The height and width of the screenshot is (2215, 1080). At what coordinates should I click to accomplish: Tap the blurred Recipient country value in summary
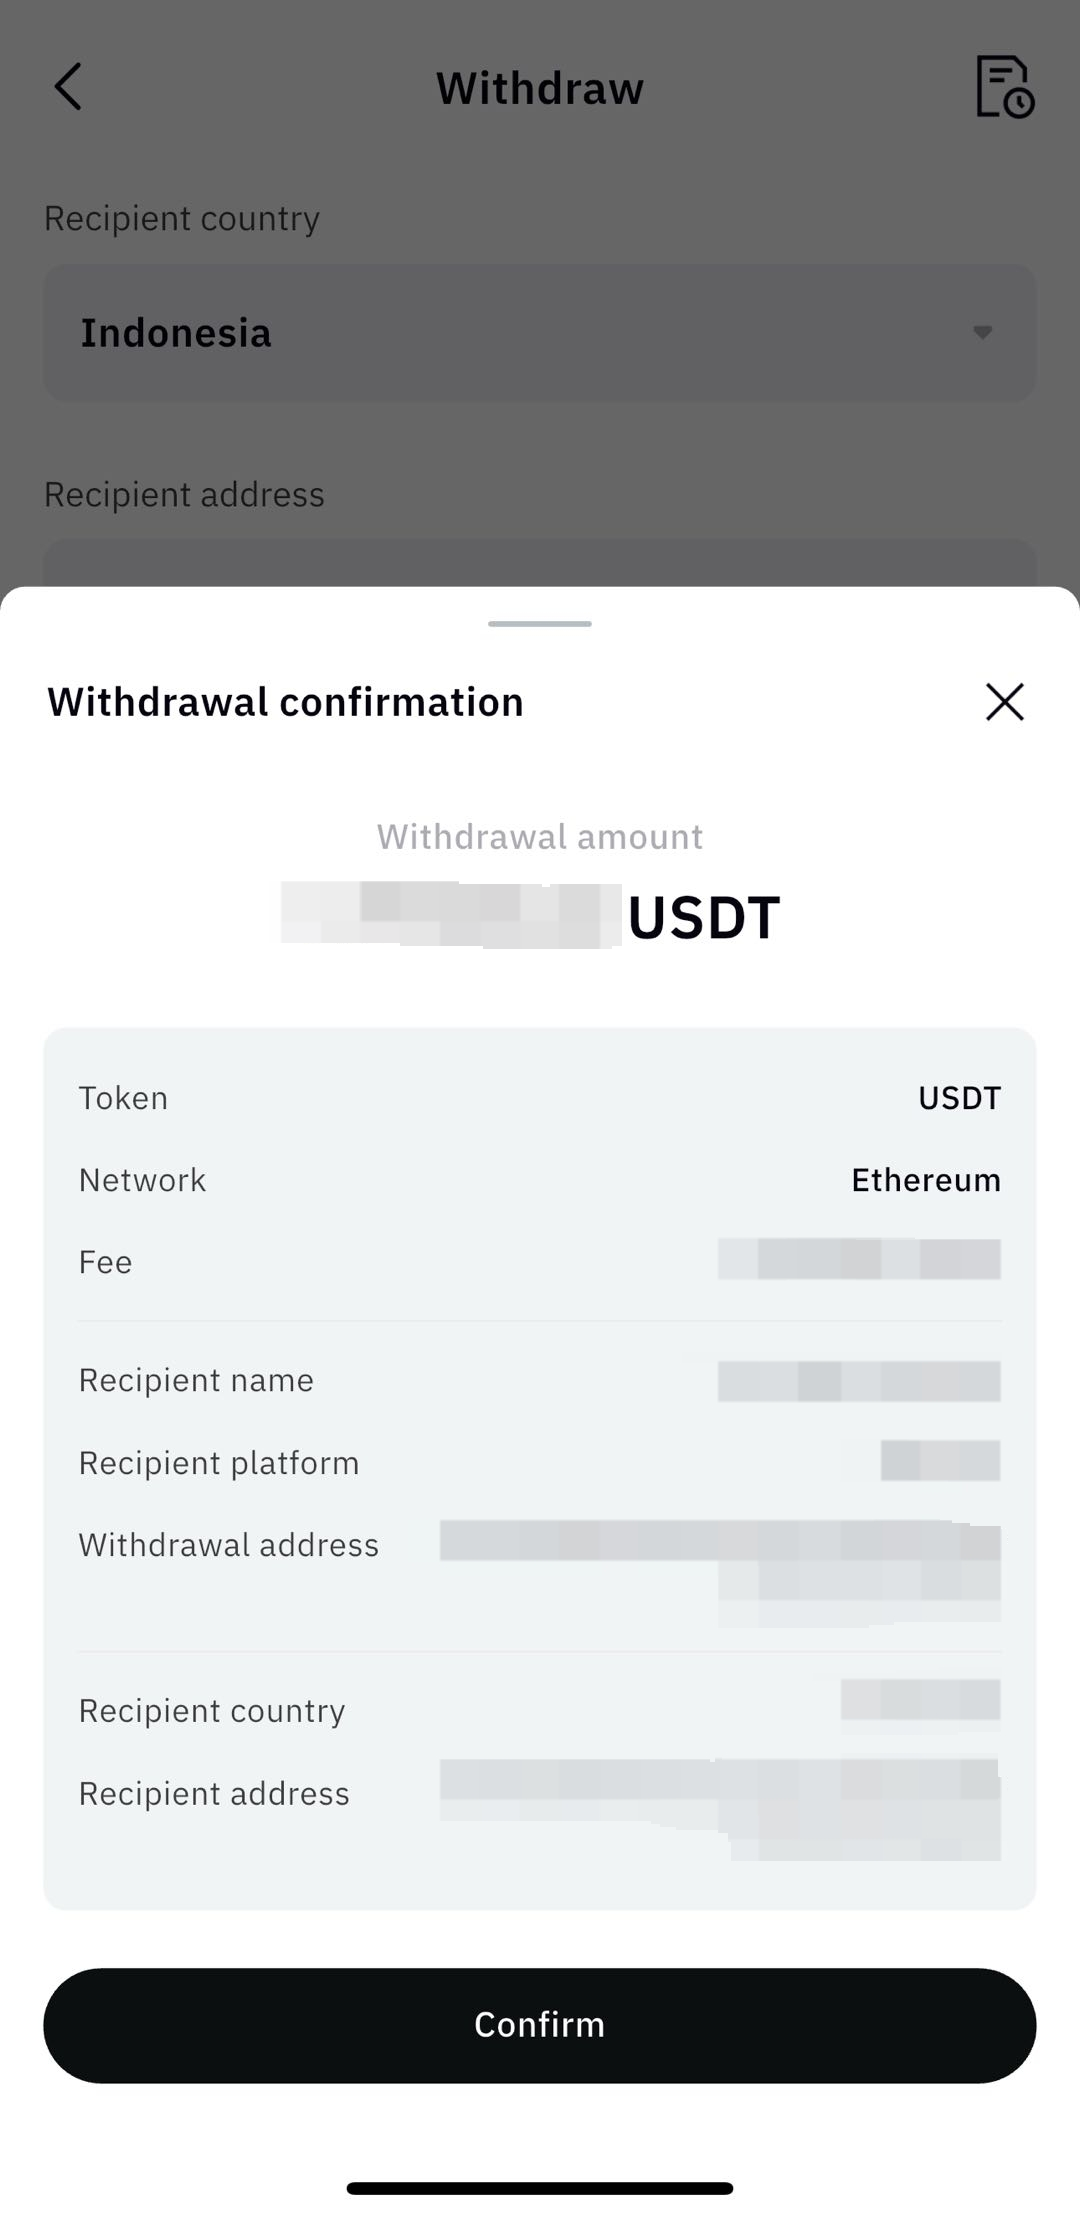coord(920,1700)
